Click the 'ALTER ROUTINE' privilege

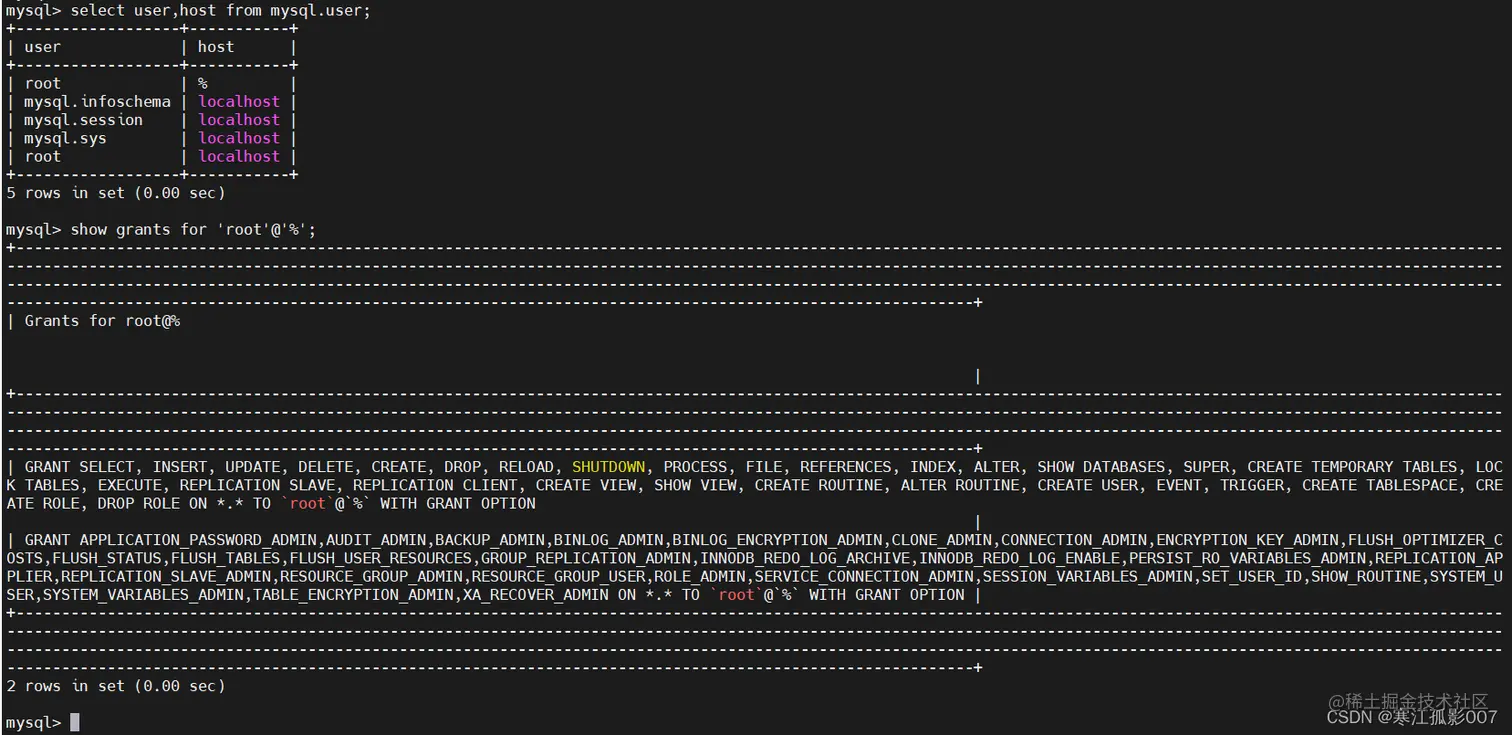pos(960,485)
